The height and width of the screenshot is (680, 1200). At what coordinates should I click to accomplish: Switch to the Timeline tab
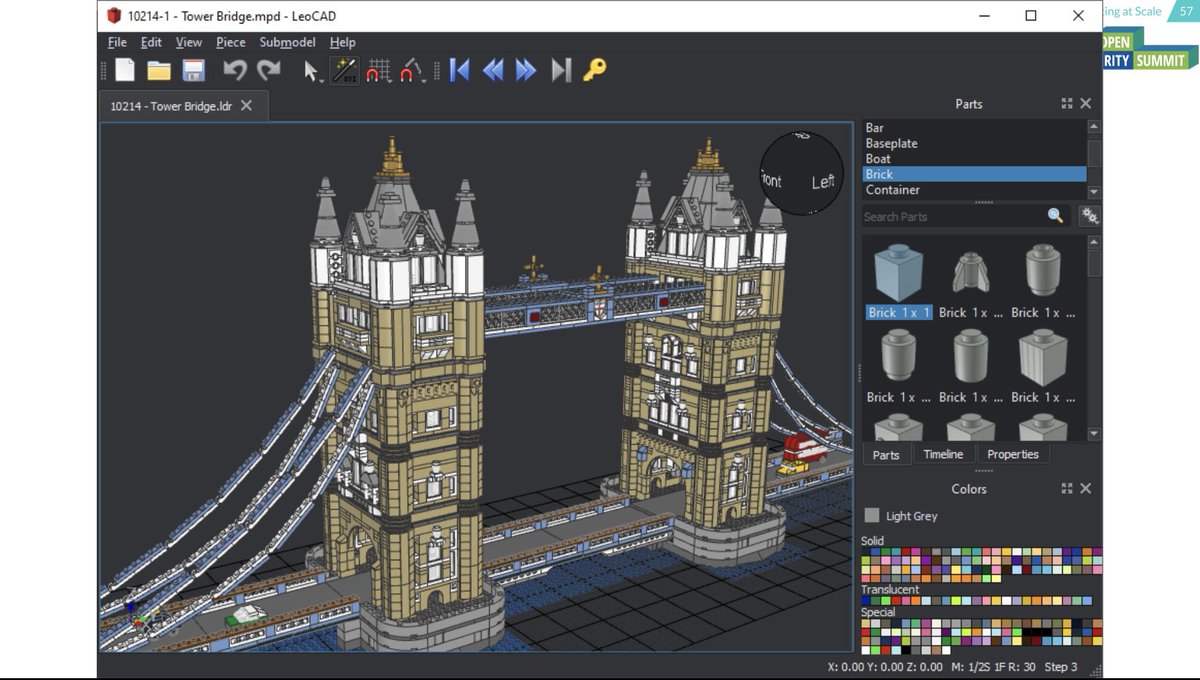click(943, 454)
